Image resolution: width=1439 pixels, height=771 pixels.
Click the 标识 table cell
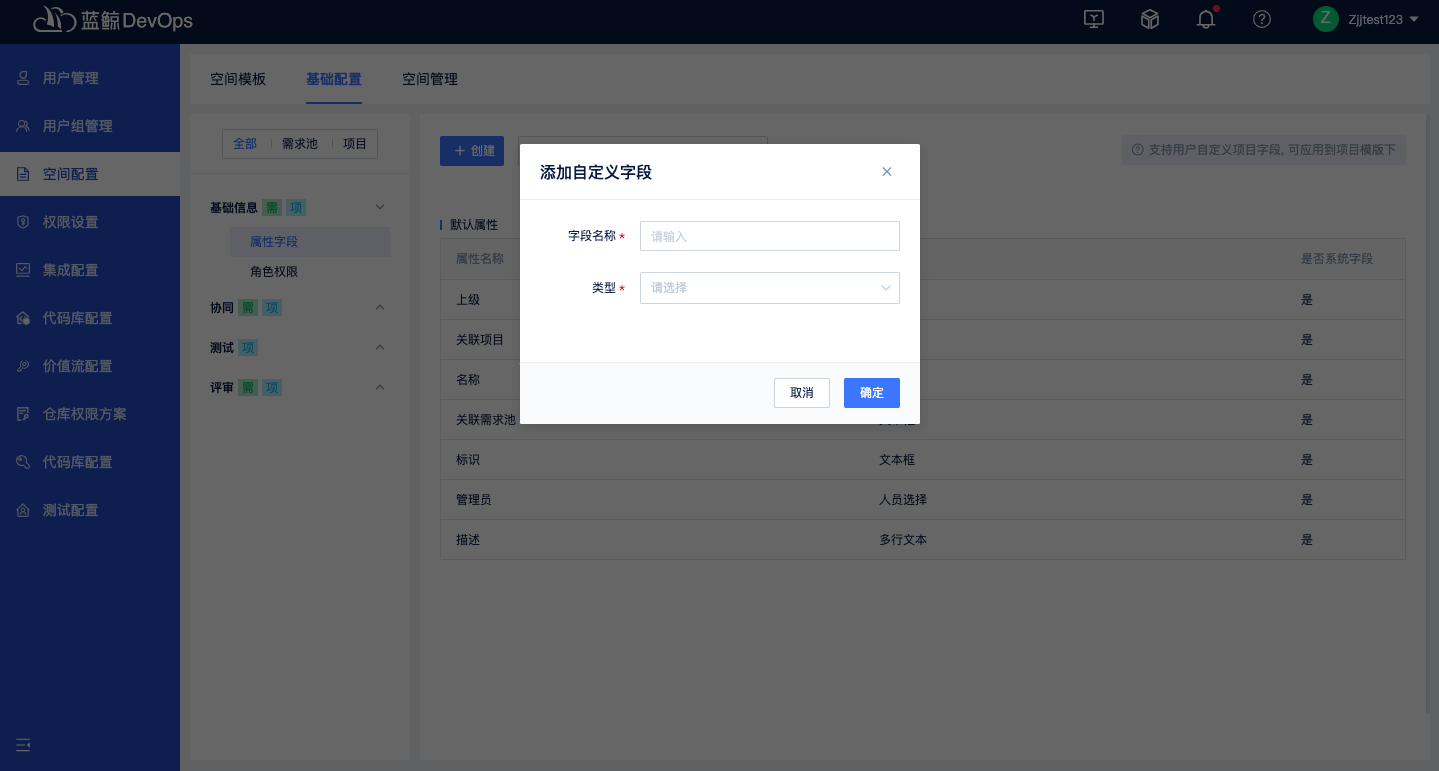tap(468, 460)
